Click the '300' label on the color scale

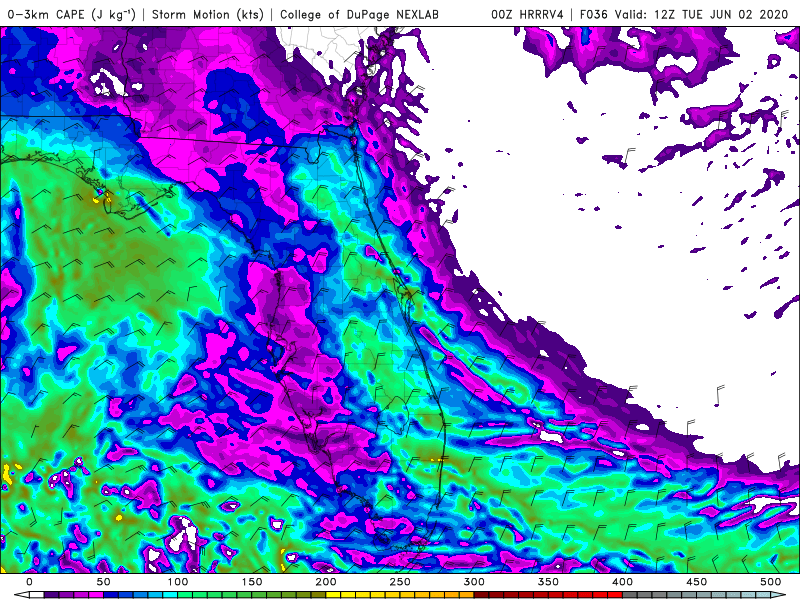coord(474,582)
